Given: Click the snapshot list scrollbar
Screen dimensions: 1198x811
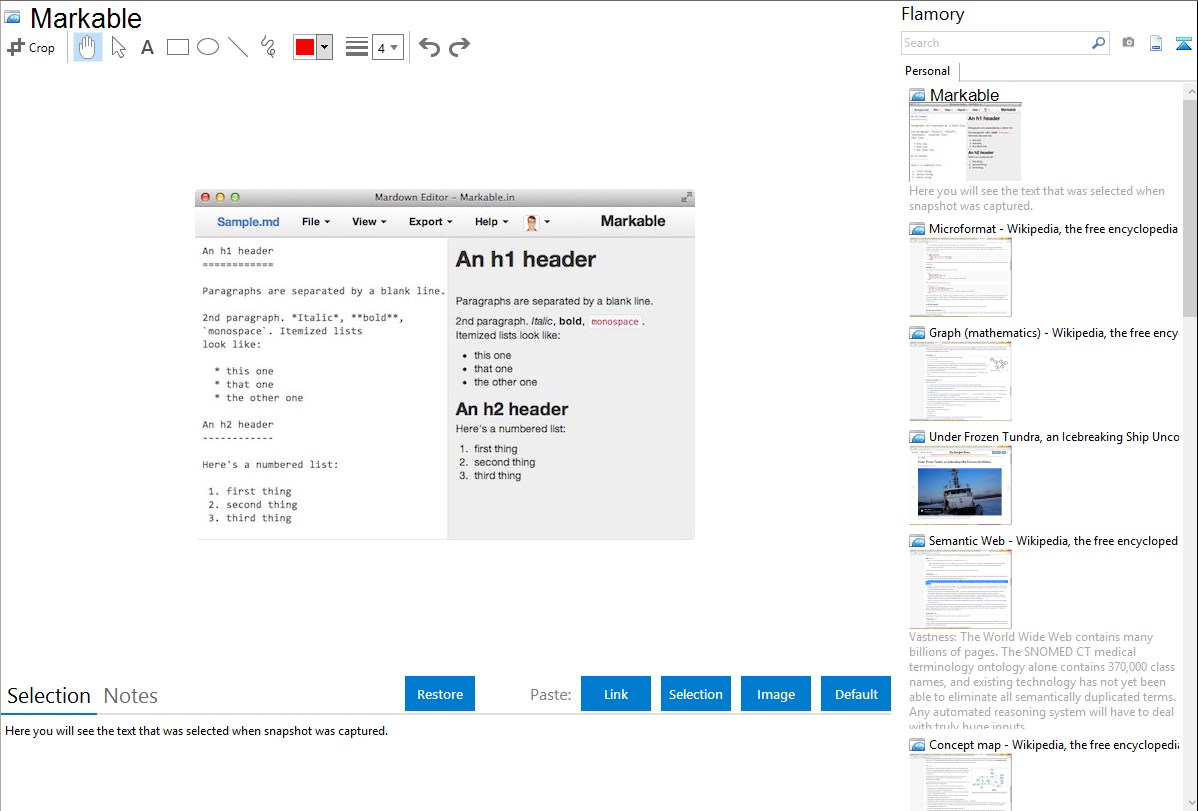Looking at the screenshot, I should (x=1190, y=206).
